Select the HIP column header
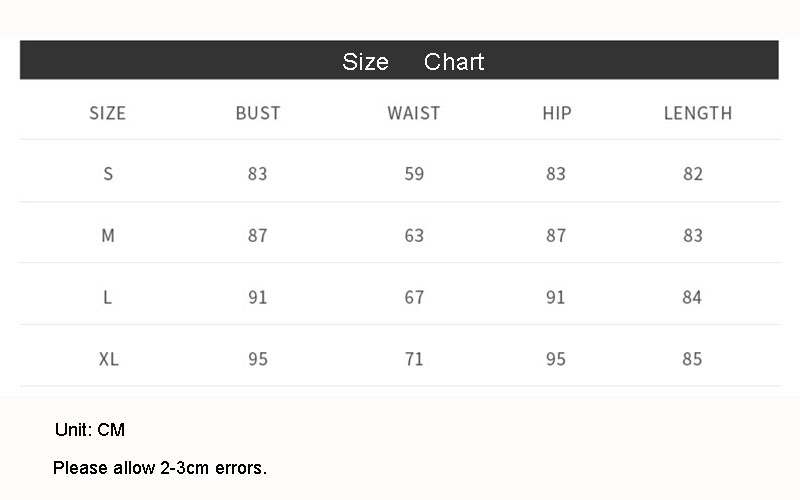Viewport: 800px width, 500px height. pos(557,113)
